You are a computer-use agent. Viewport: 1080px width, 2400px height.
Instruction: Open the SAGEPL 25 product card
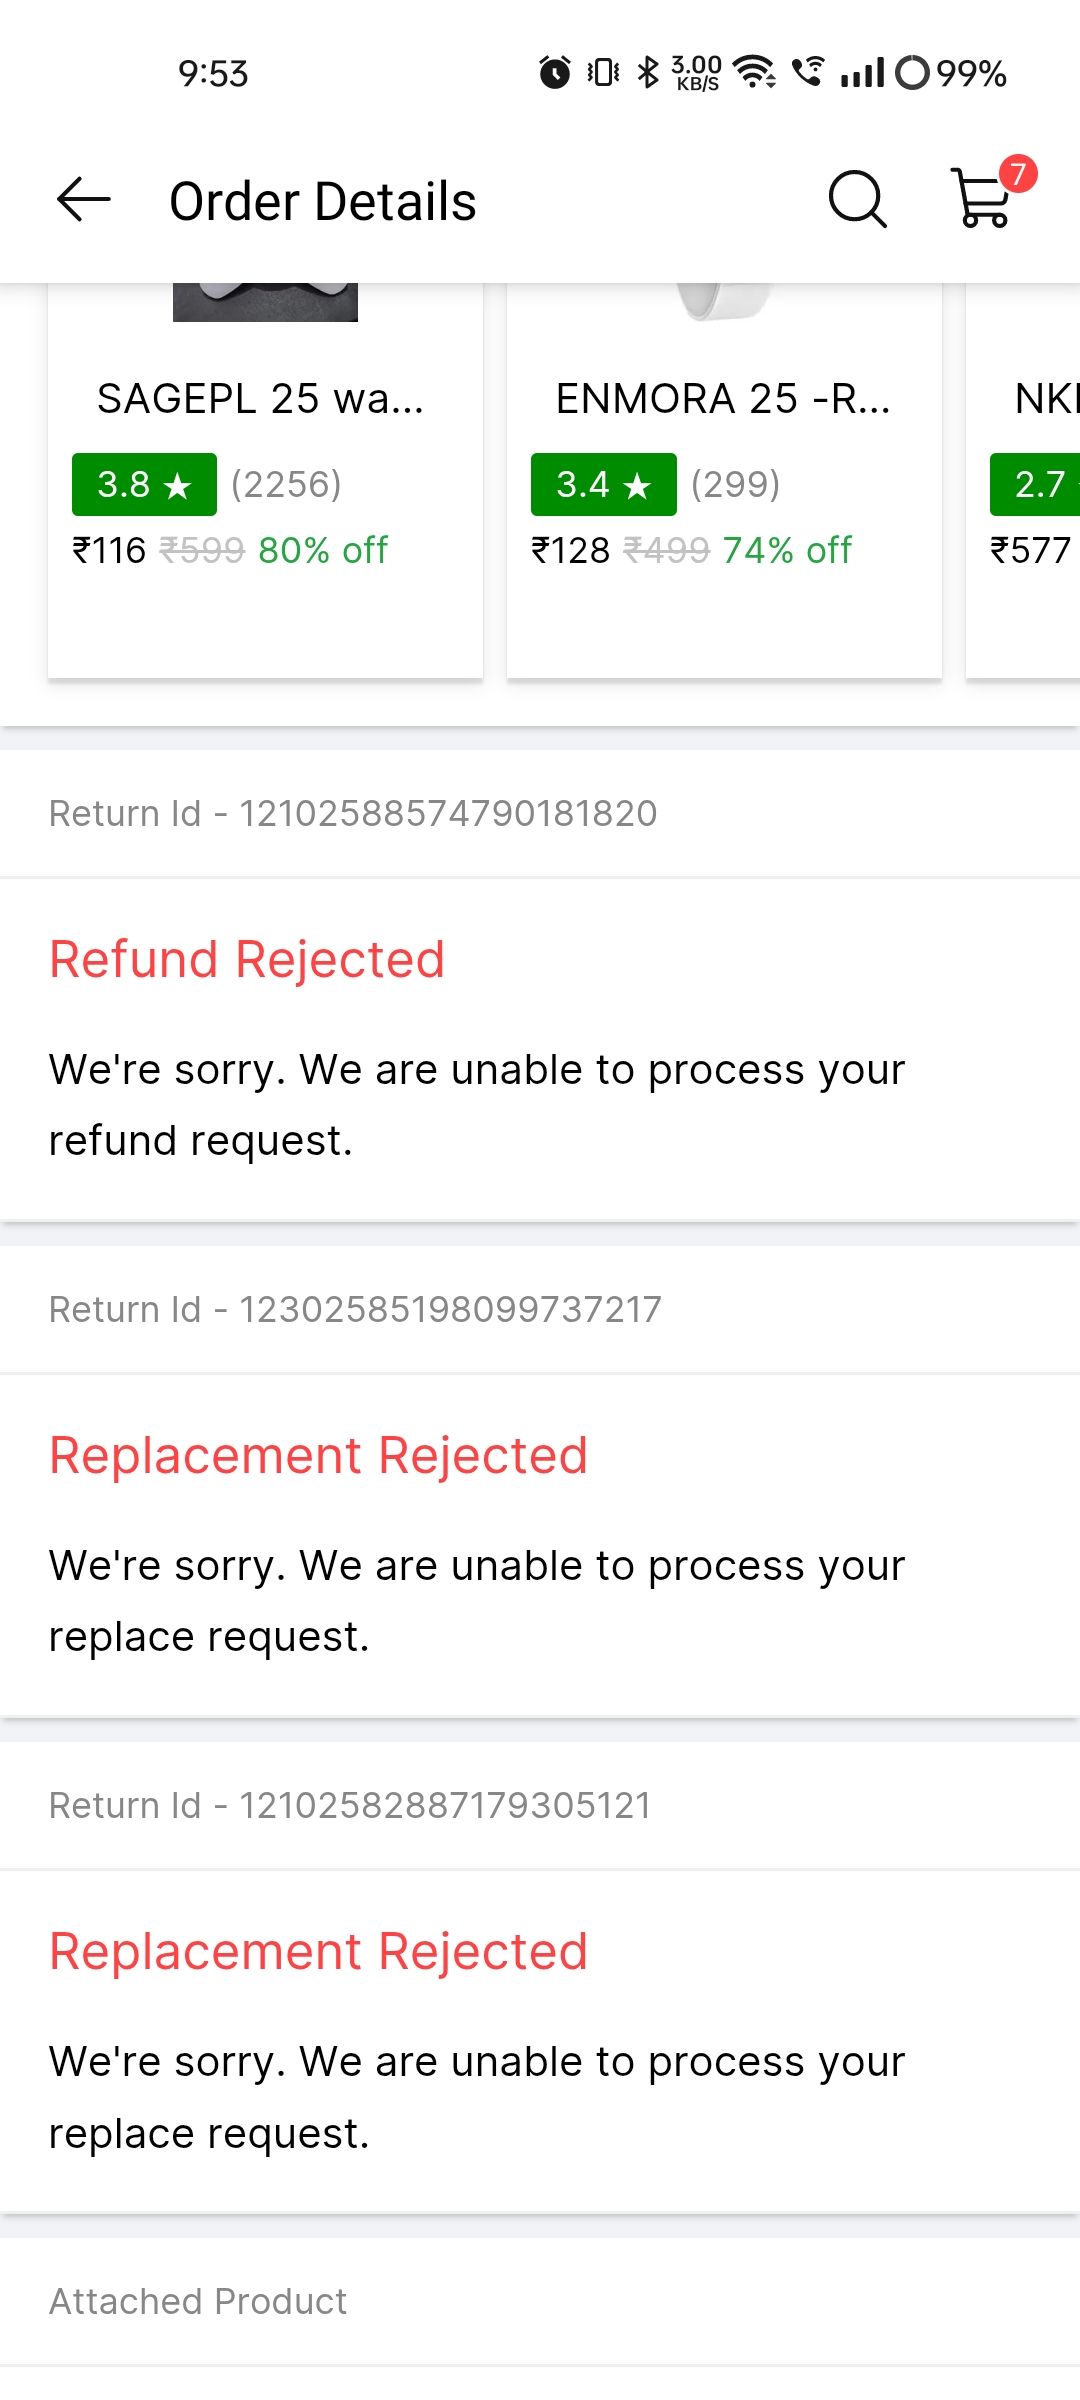265,480
